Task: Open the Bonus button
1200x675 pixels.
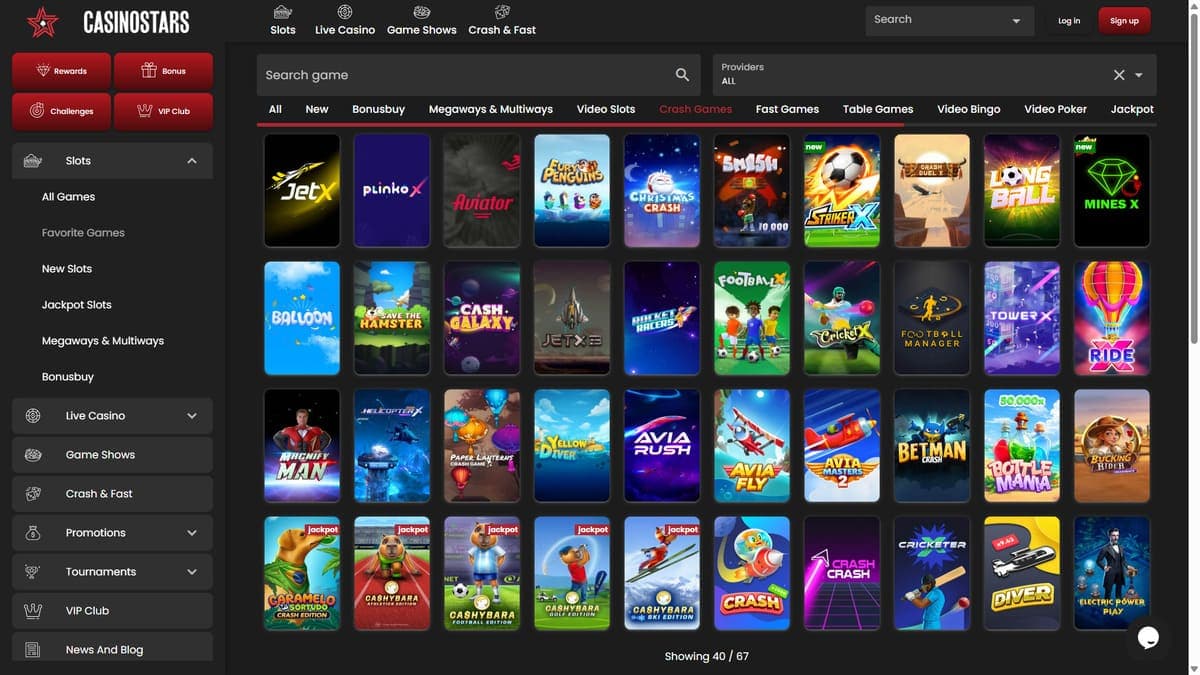Action: click(x=163, y=71)
